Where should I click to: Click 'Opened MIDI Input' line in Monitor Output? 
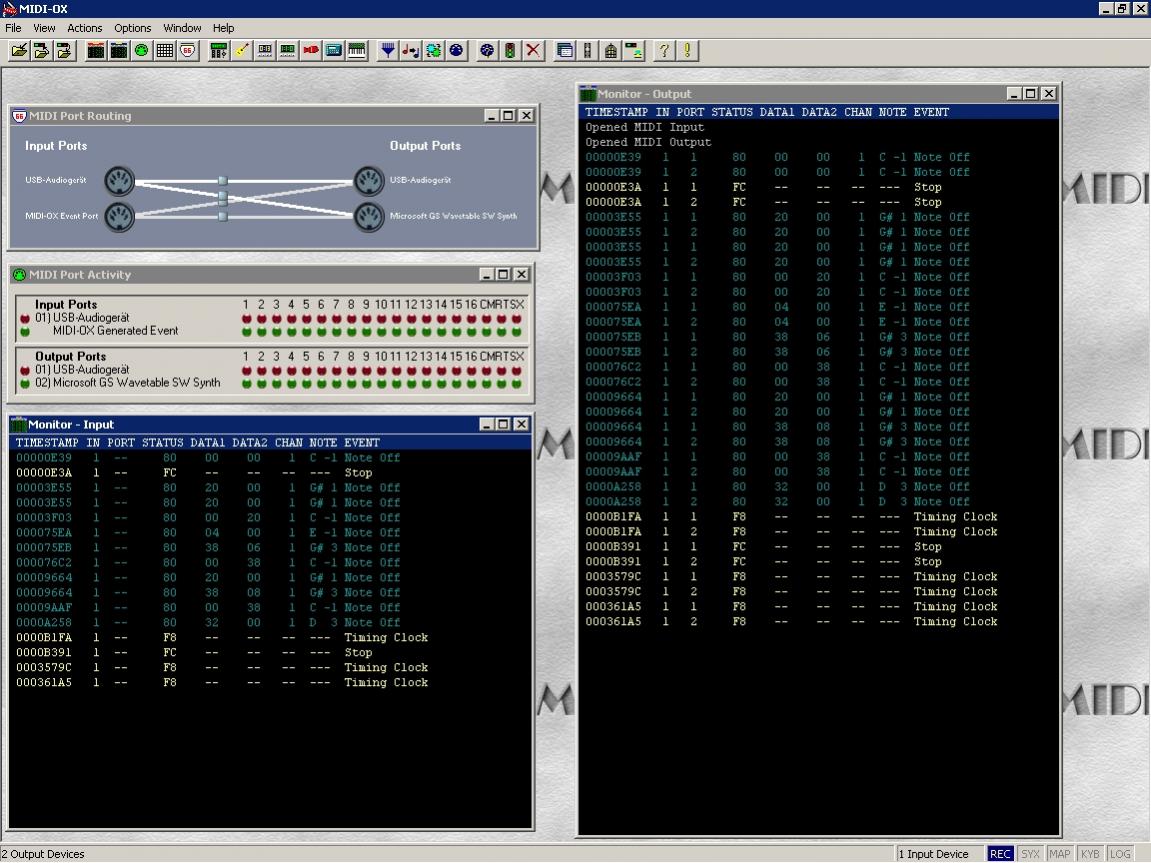(x=645, y=127)
